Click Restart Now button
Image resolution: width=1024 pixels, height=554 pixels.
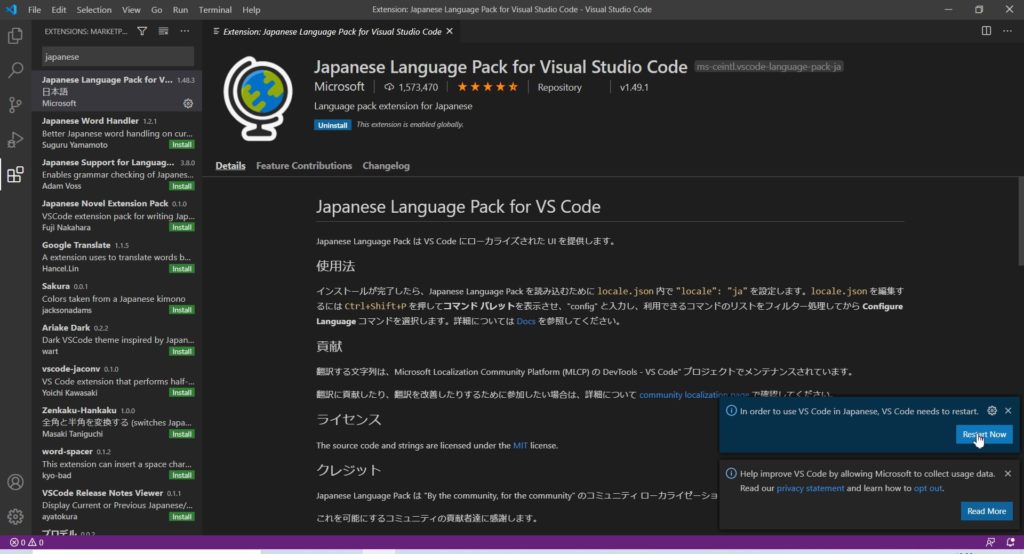pos(984,434)
